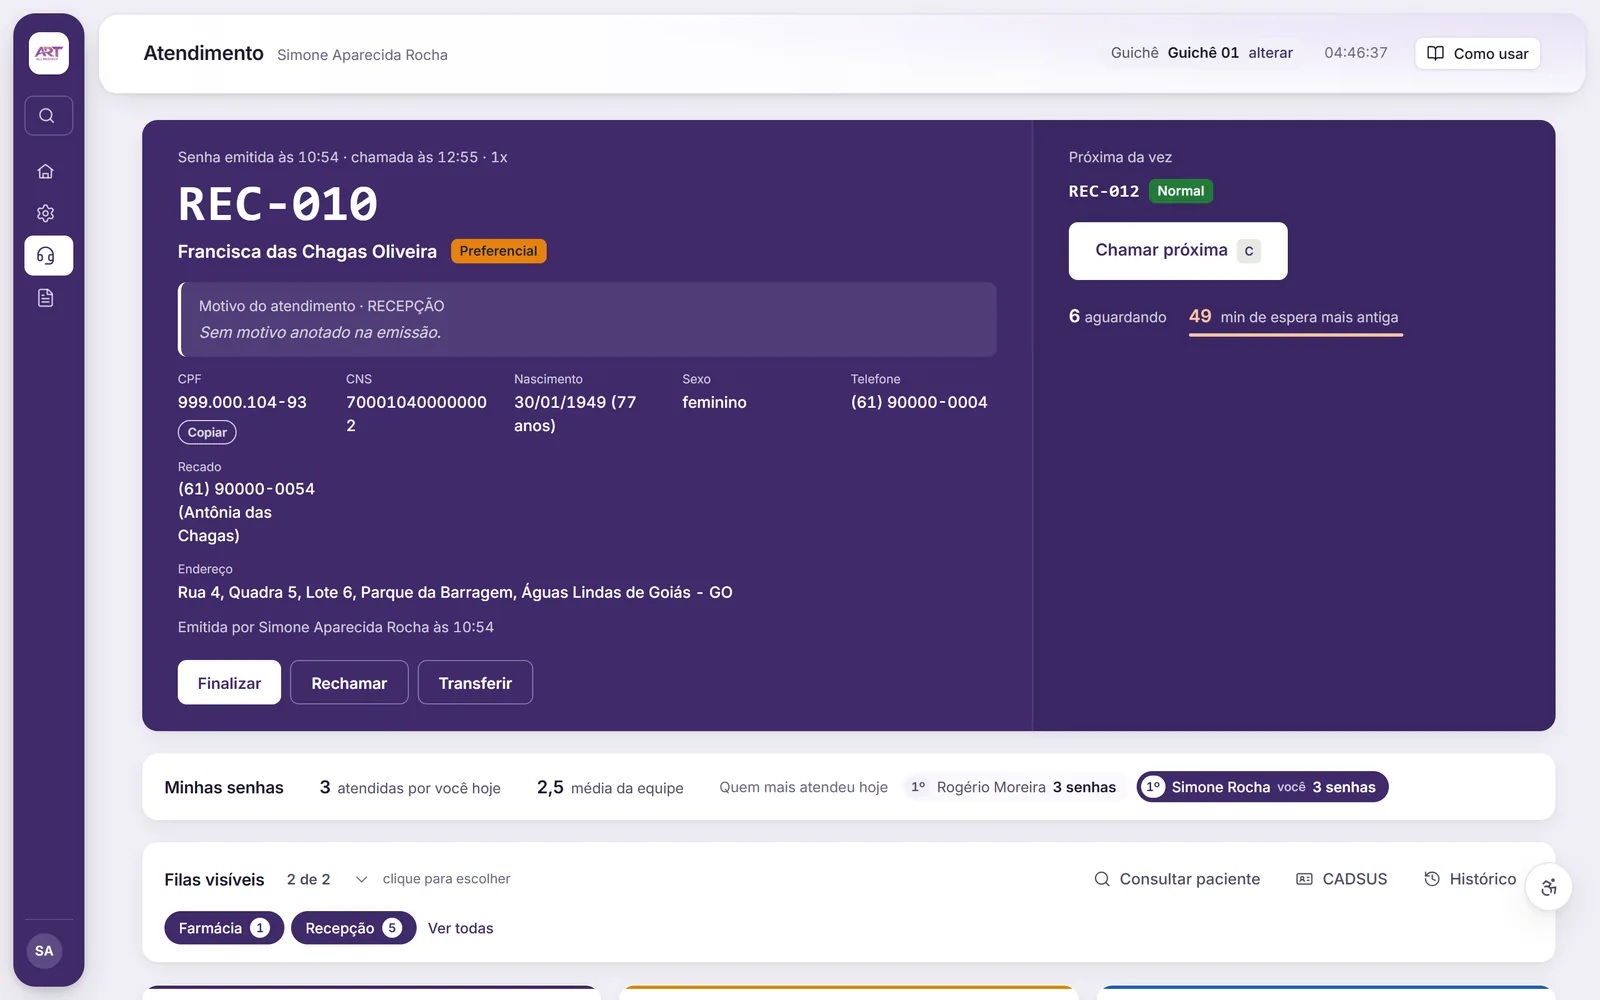
Task: Click the Normal badge next to REC-012
Action: [1180, 191]
